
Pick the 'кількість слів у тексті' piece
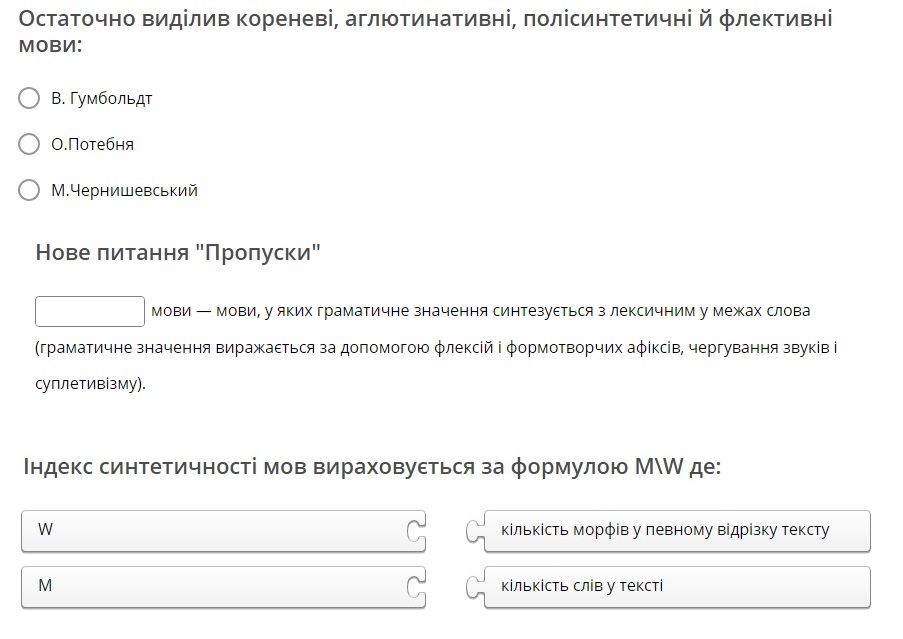[x=677, y=587]
